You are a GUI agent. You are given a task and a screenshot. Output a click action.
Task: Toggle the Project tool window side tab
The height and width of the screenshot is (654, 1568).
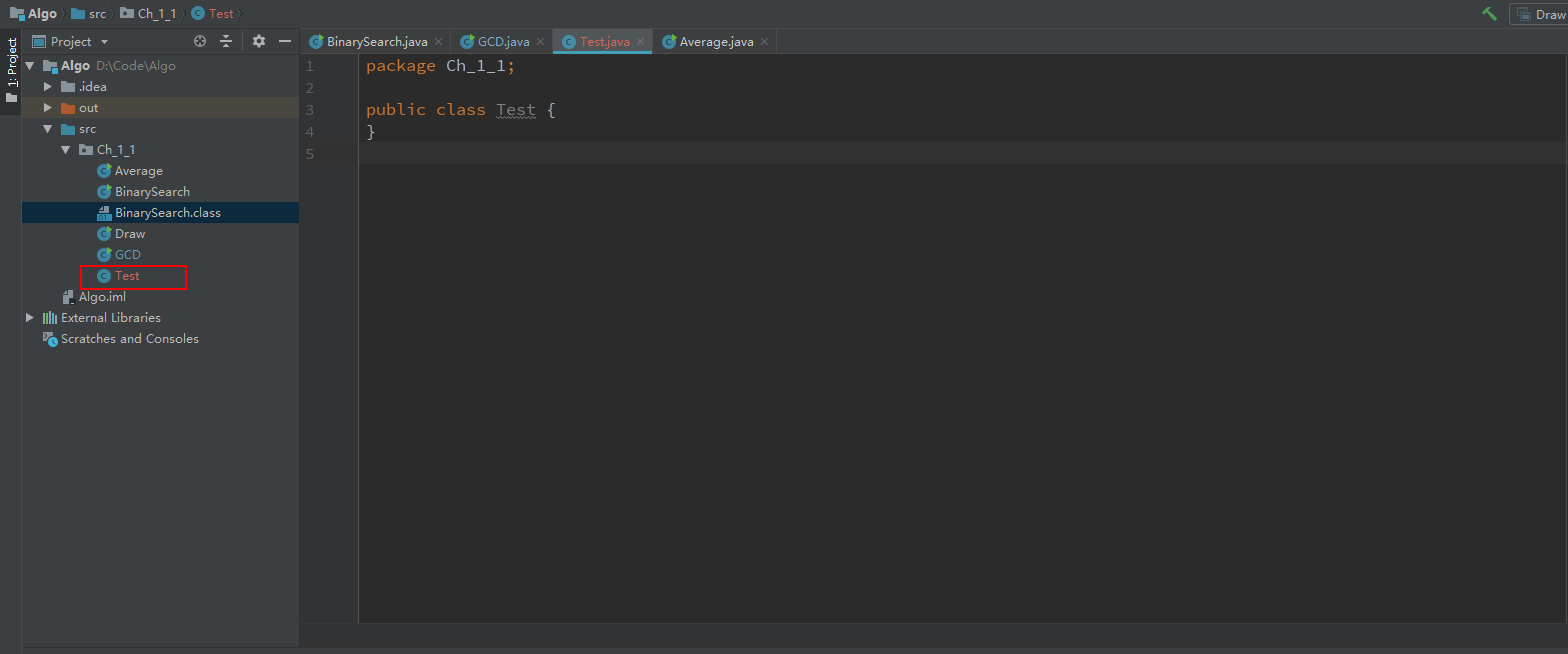click(x=11, y=71)
